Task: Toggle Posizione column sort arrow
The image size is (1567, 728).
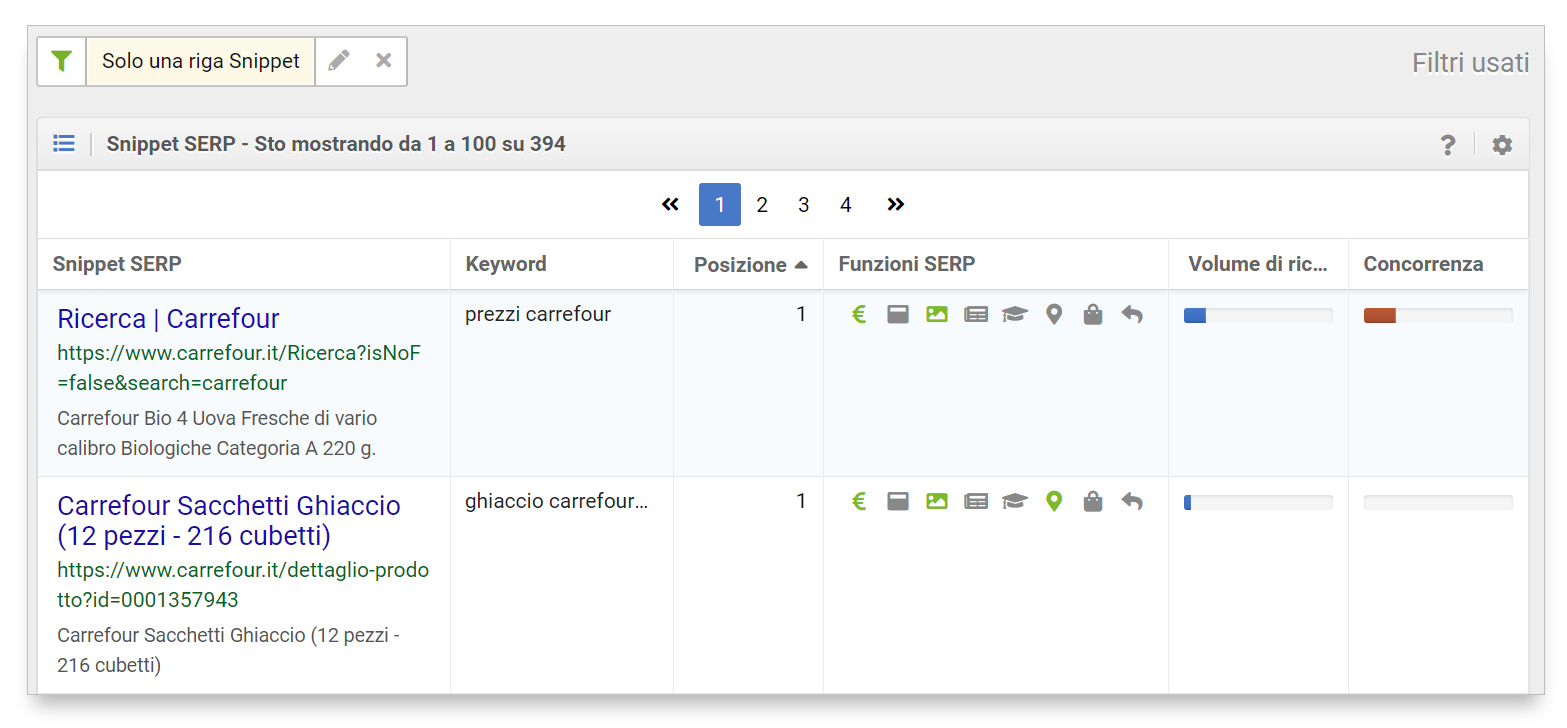Action: click(x=801, y=265)
